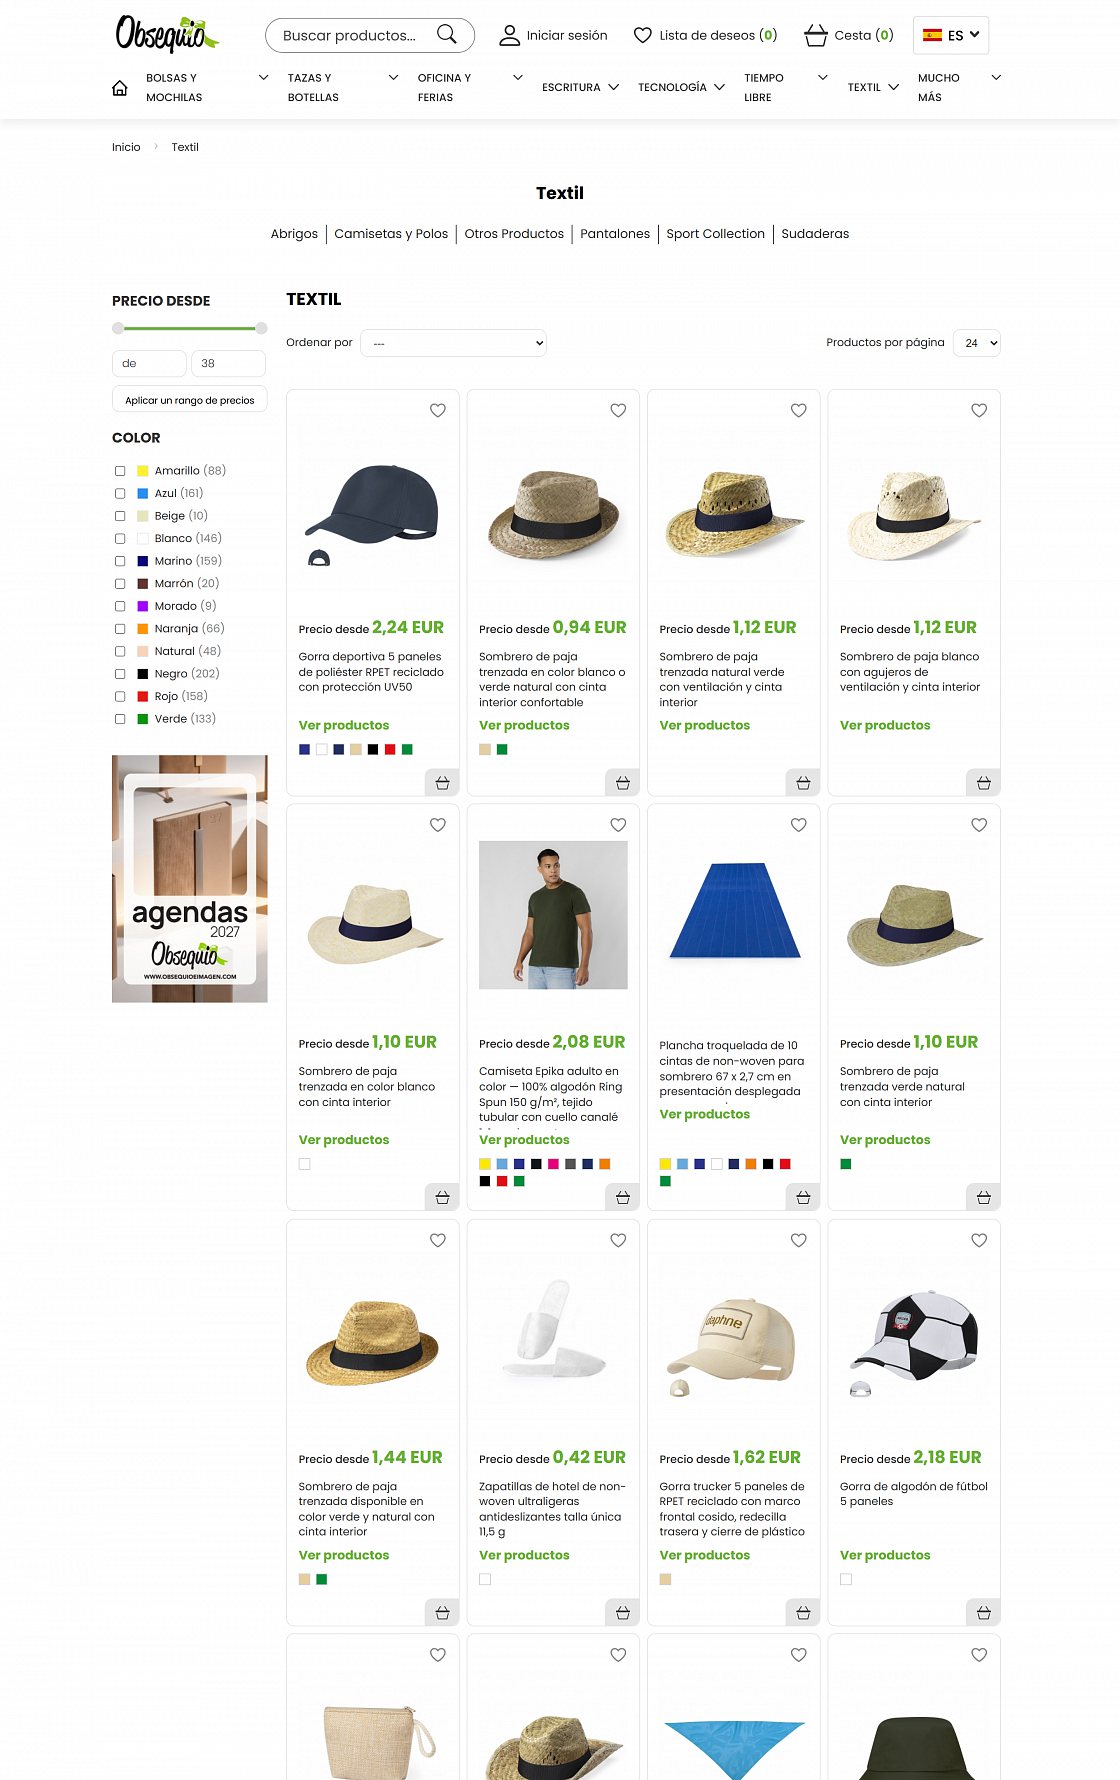The height and width of the screenshot is (1780, 1120).
Task: Open Pantalones subcategory link
Action: 615,234
